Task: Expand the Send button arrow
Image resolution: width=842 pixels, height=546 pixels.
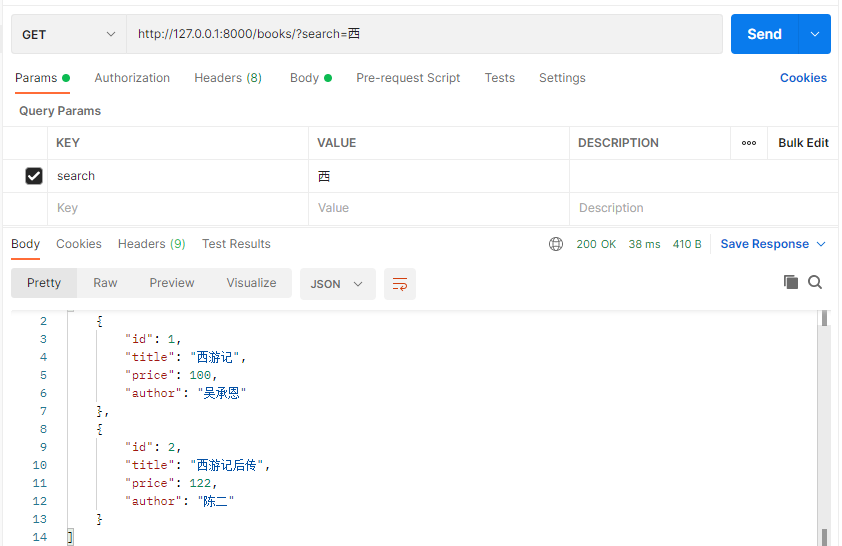Action: tap(815, 34)
